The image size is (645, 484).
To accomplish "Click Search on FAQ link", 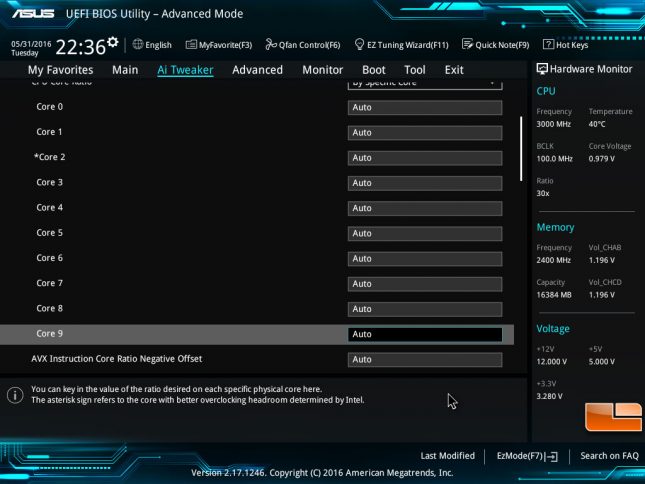I will pyautogui.click(x=609, y=456).
